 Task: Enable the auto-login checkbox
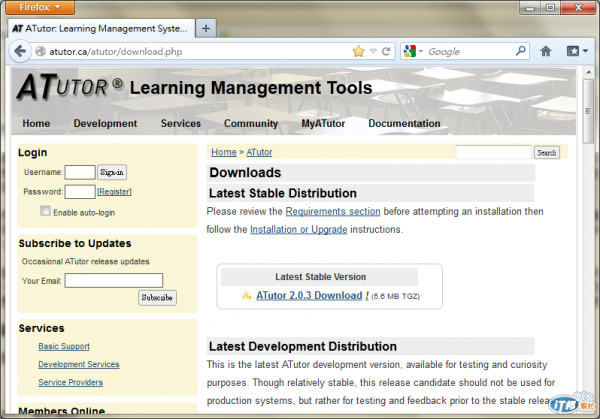(x=45, y=211)
